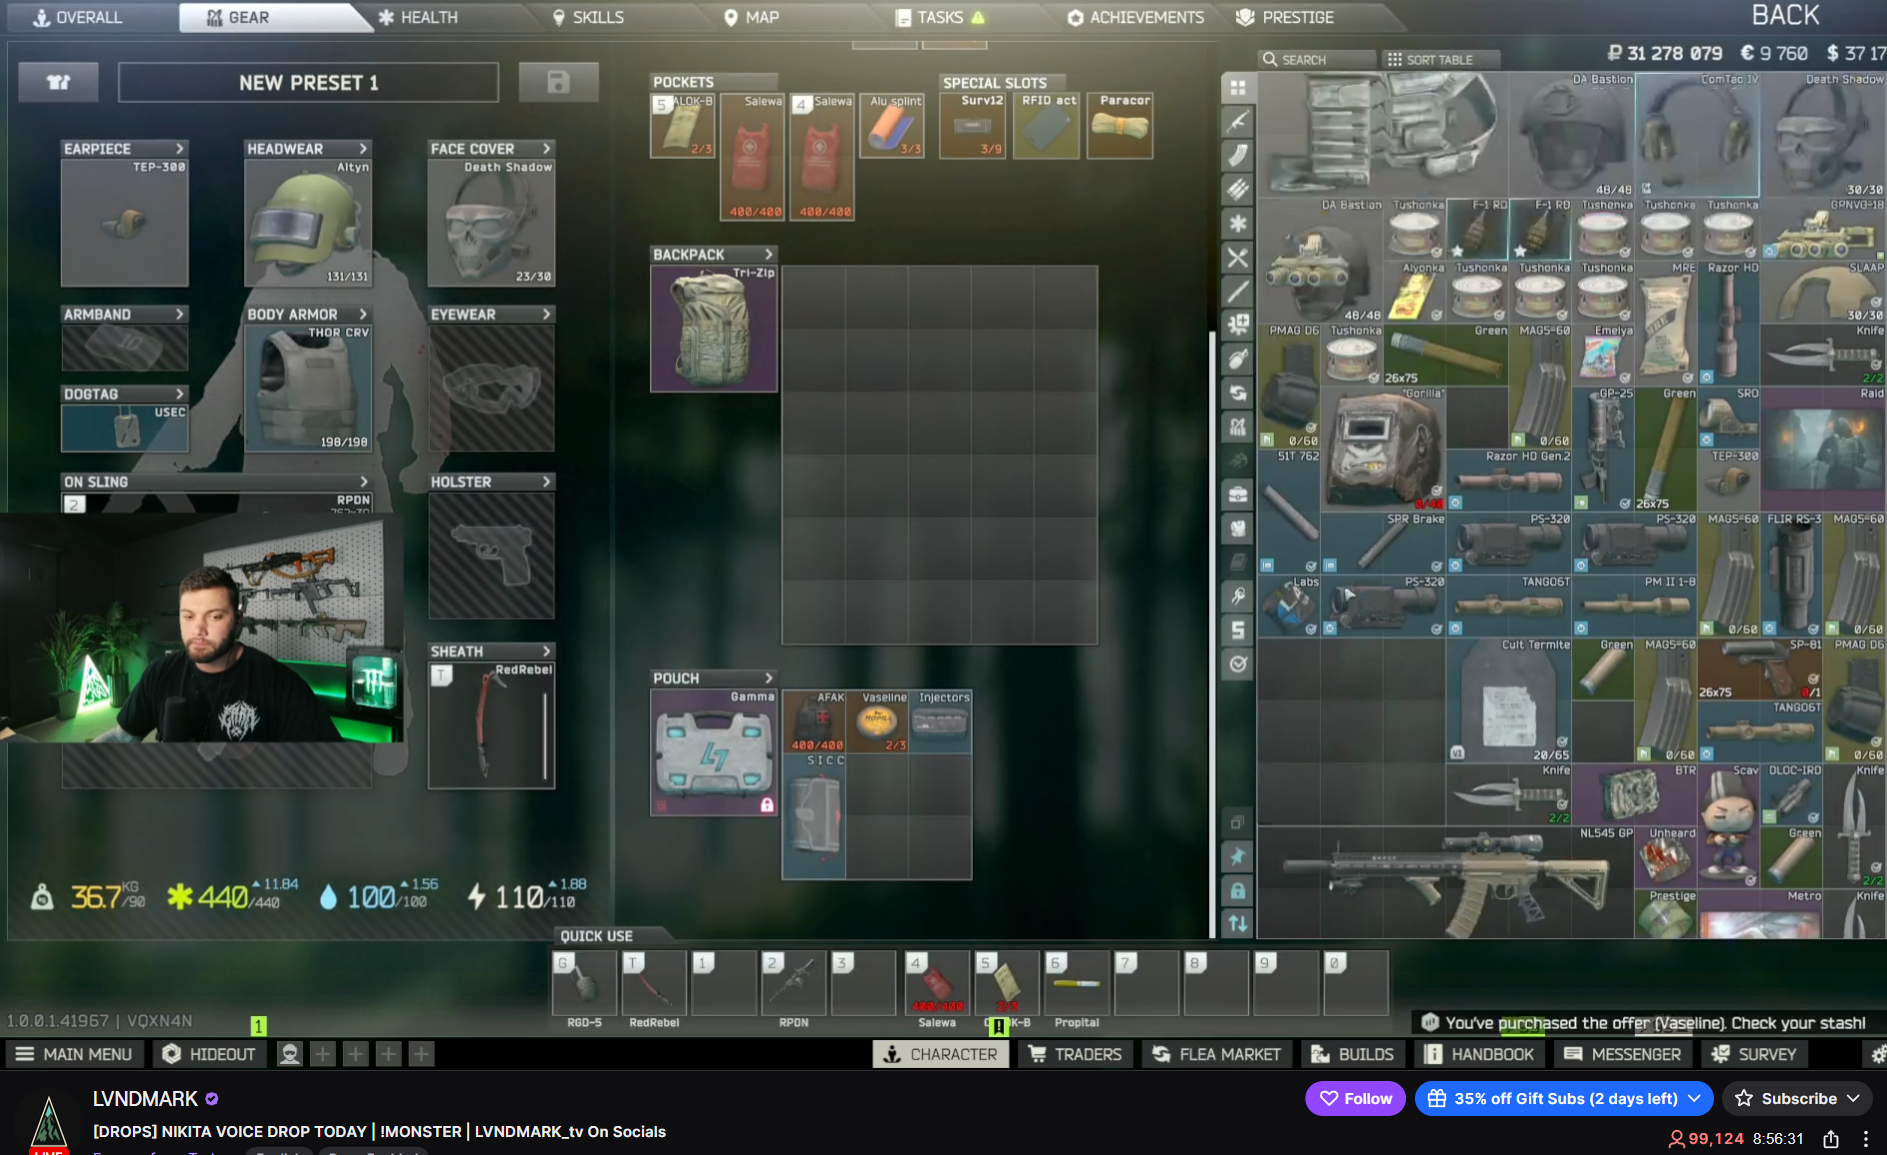Open the Achievements tab
This screenshot has height=1155, width=1887.
(x=1136, y=17)
